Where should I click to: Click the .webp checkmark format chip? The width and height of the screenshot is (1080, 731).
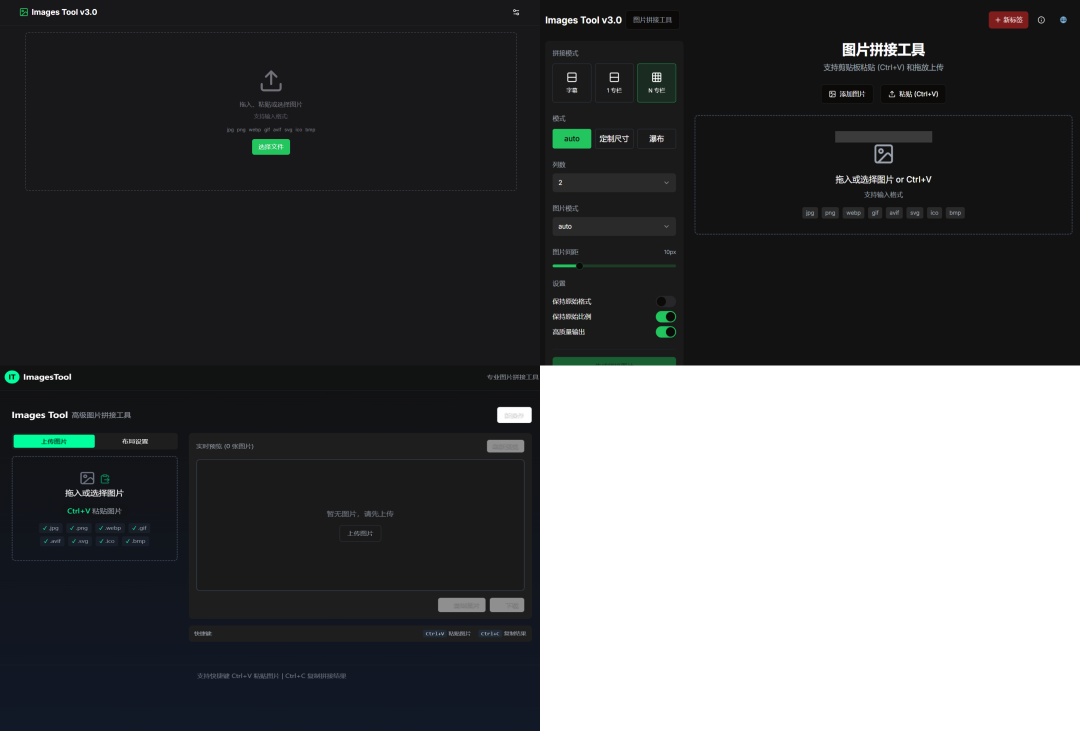[110, 528]
